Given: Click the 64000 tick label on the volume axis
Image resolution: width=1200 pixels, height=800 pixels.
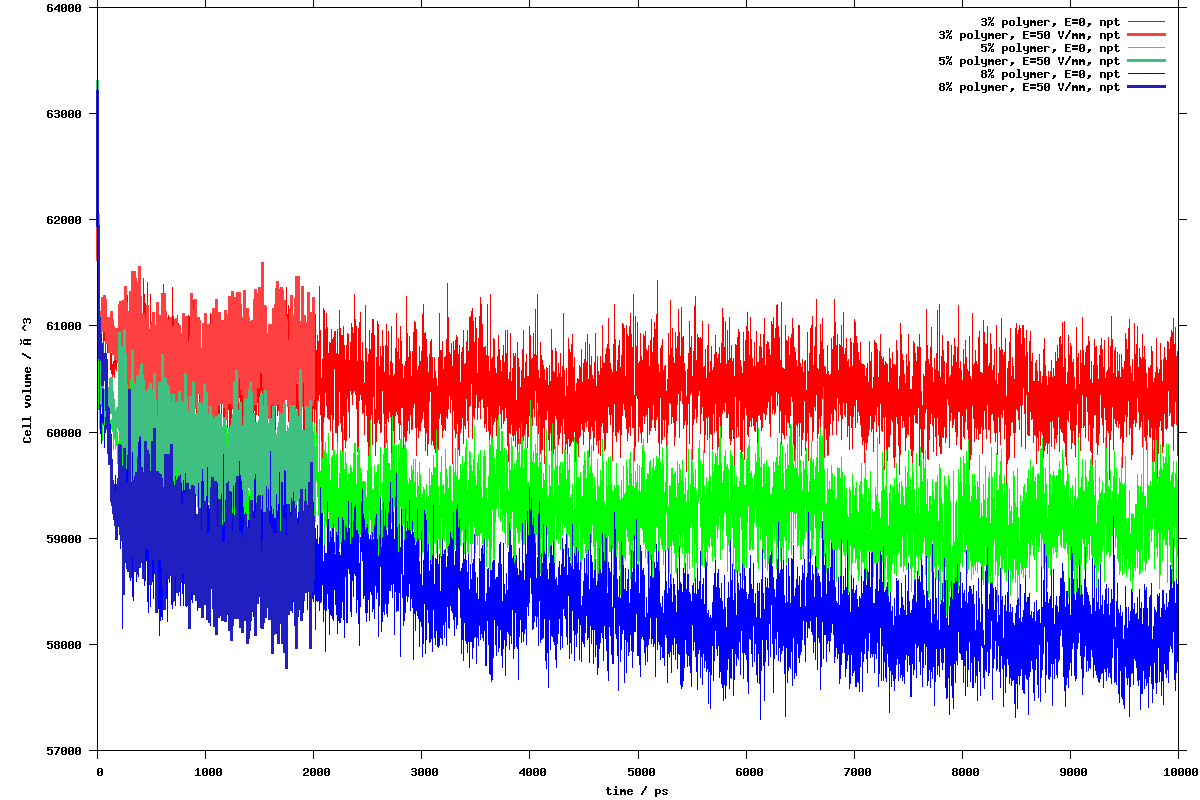Looking at the screenshot, I should 65,8.
